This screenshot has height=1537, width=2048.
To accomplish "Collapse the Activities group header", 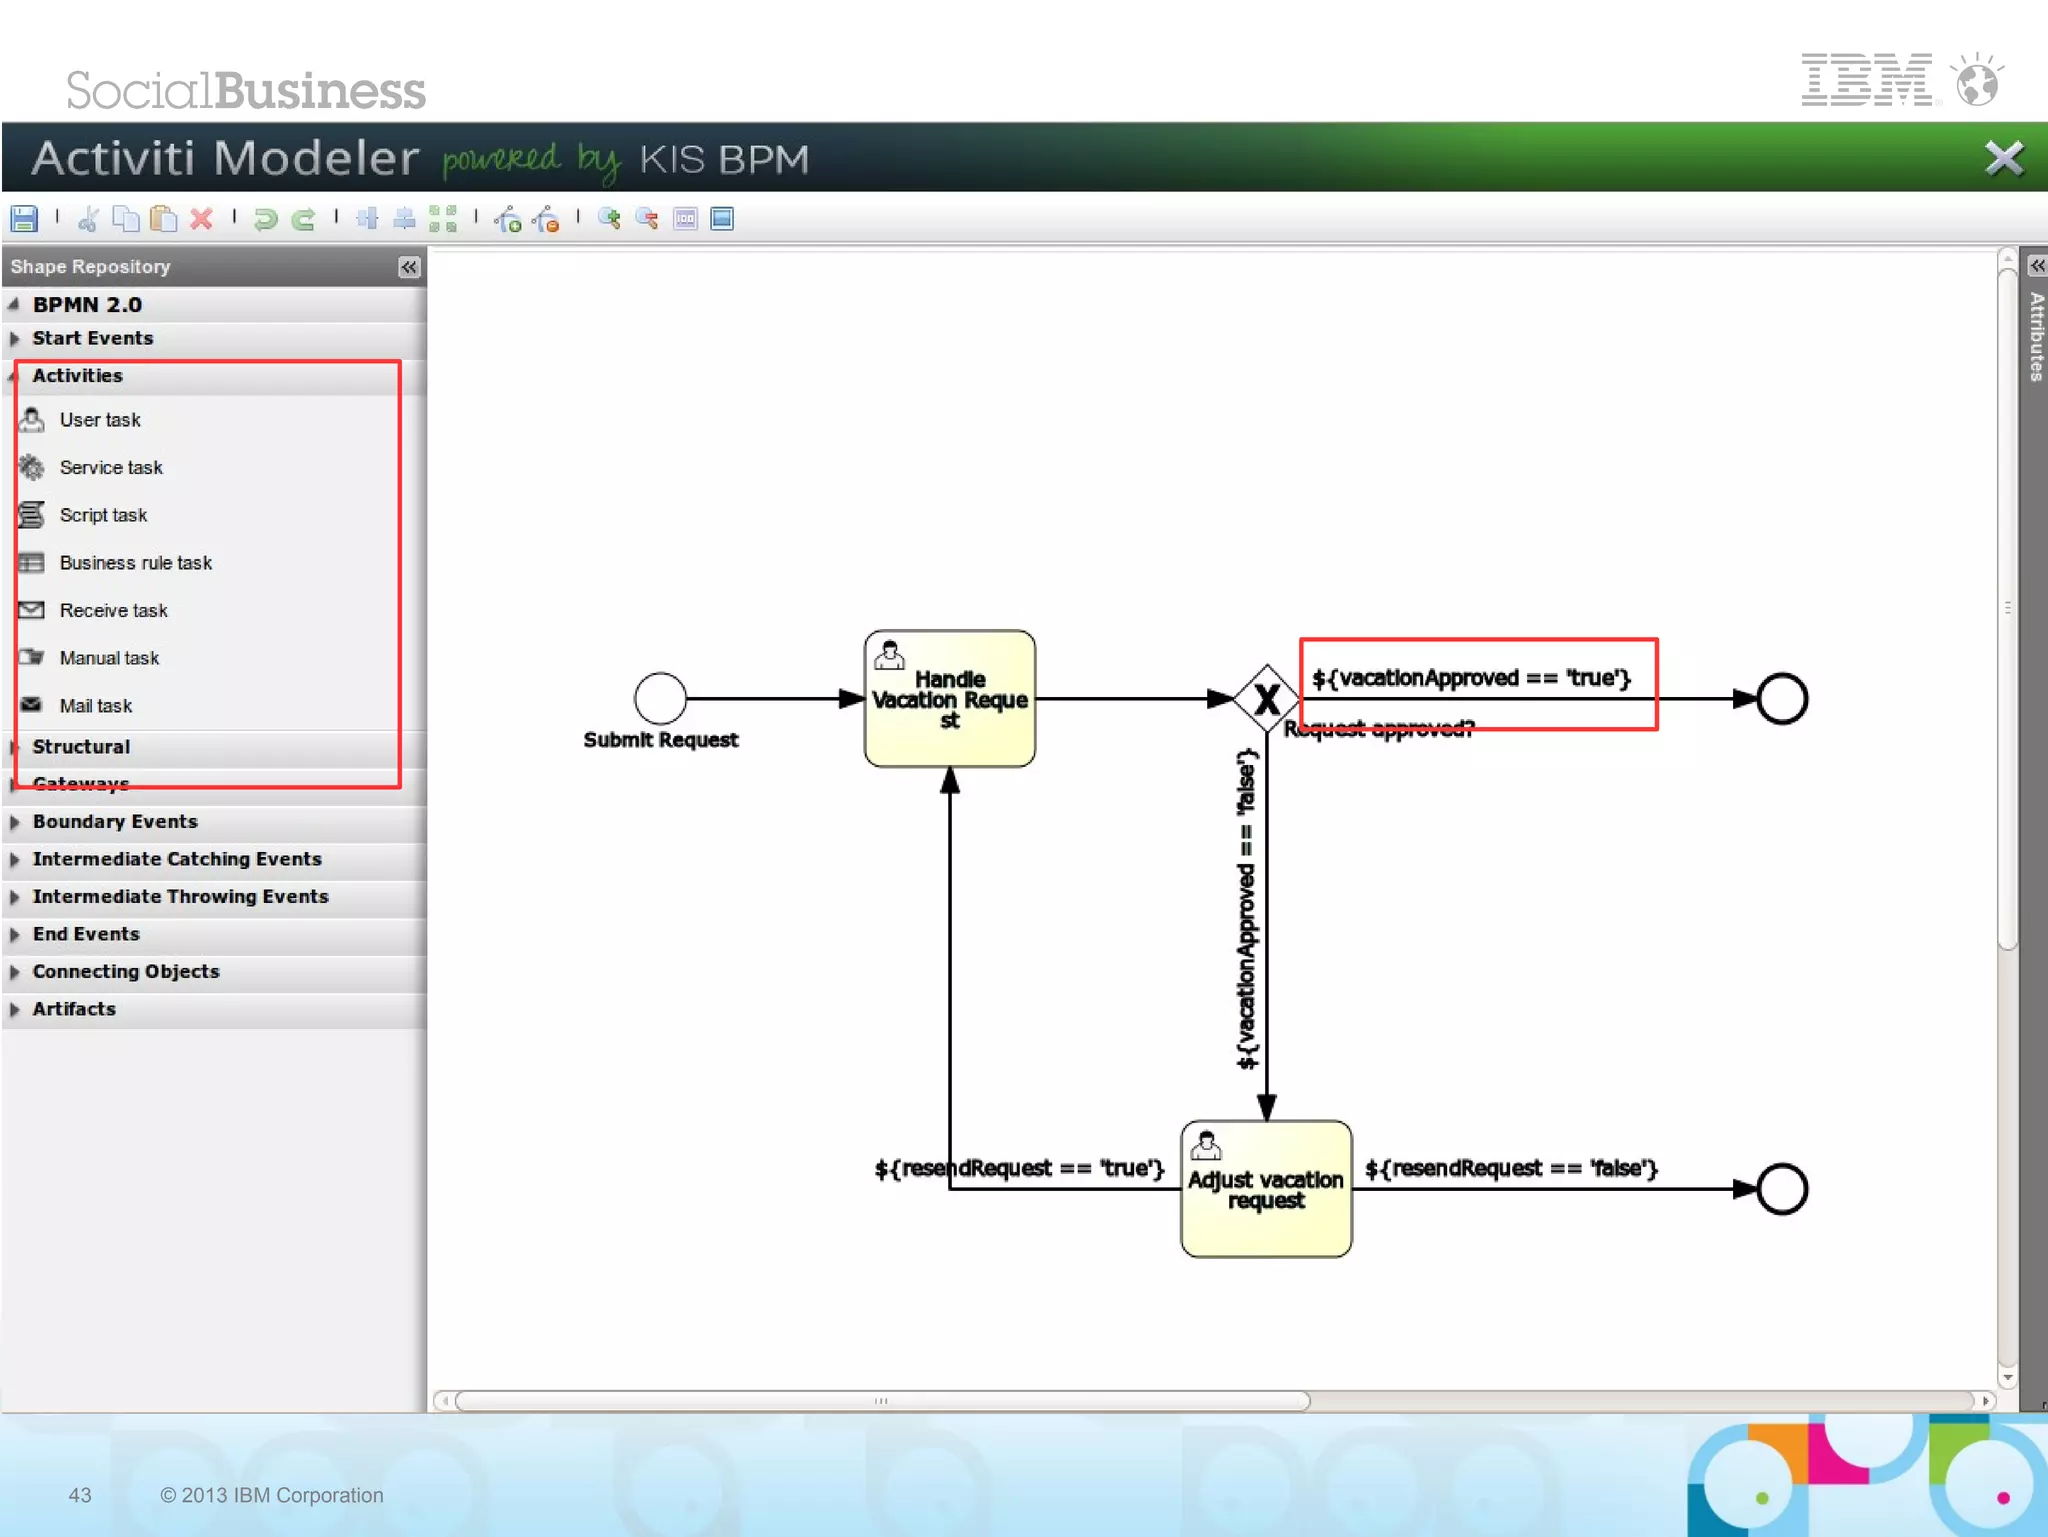I will 77,376.
